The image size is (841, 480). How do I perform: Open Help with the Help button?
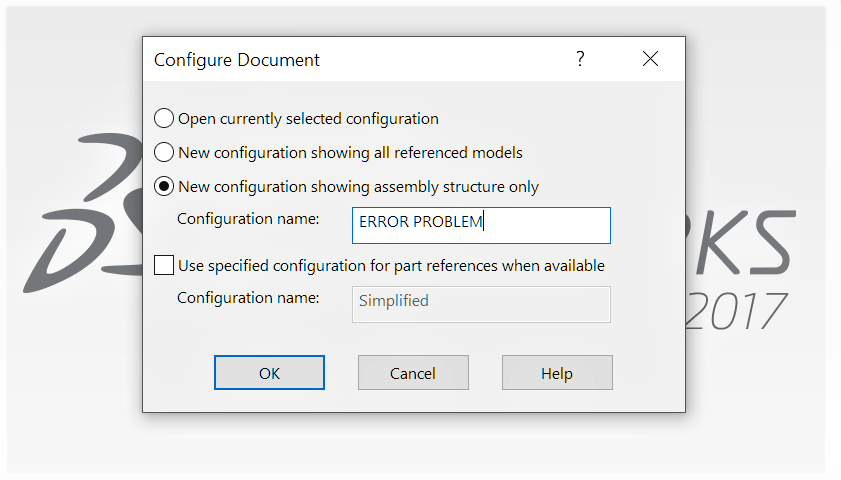pos(557,373)
